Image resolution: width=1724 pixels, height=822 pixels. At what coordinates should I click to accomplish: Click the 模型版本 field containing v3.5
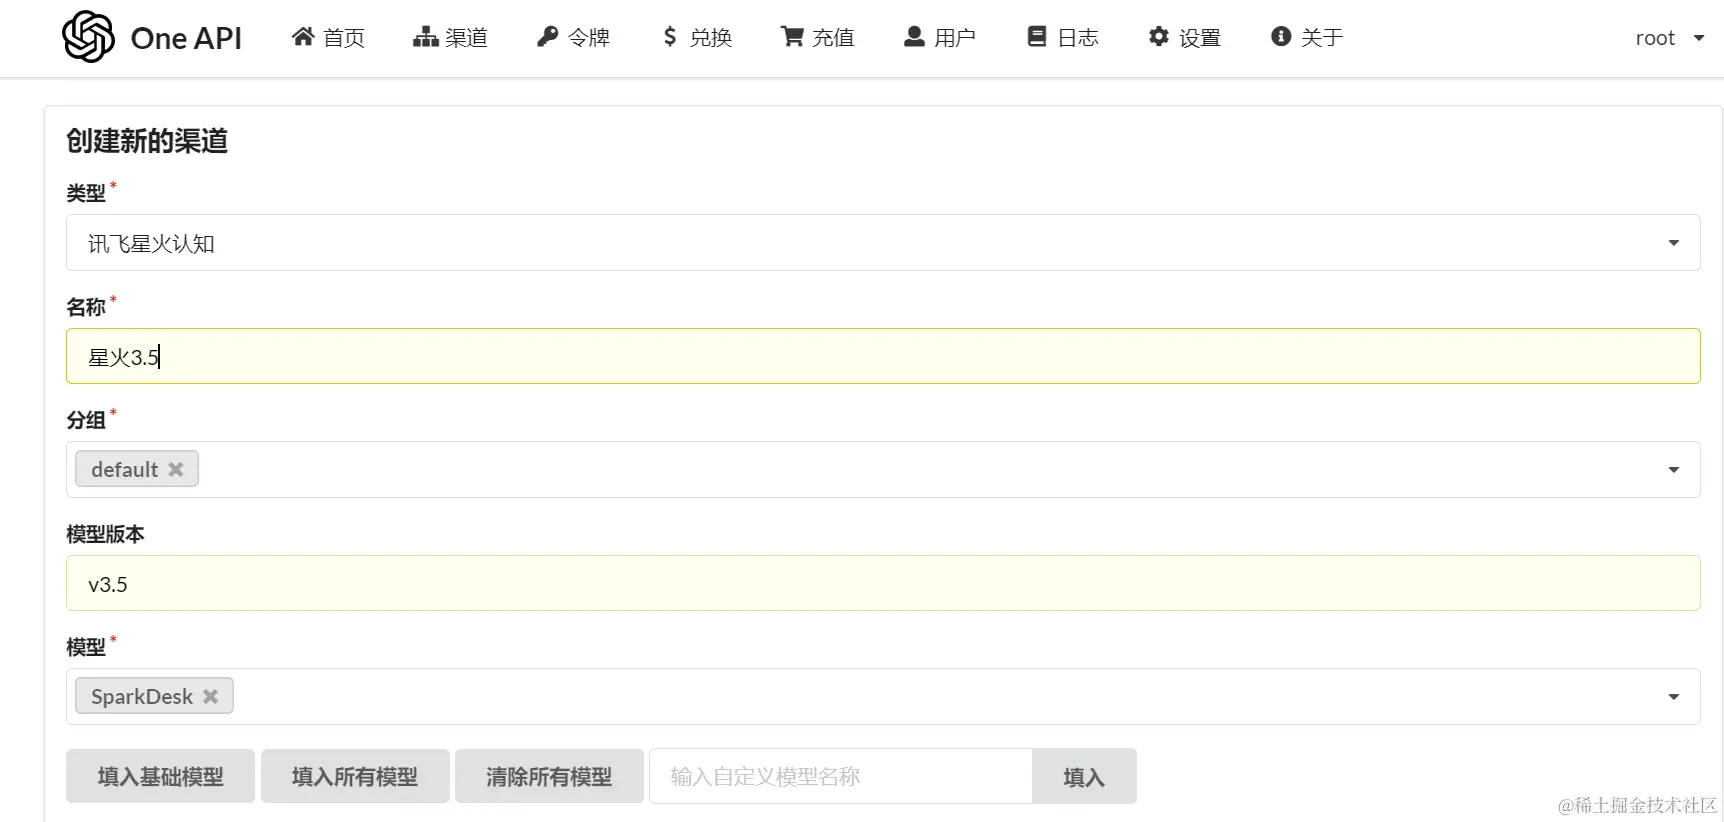pyautogui.click(x=883, y=583)
